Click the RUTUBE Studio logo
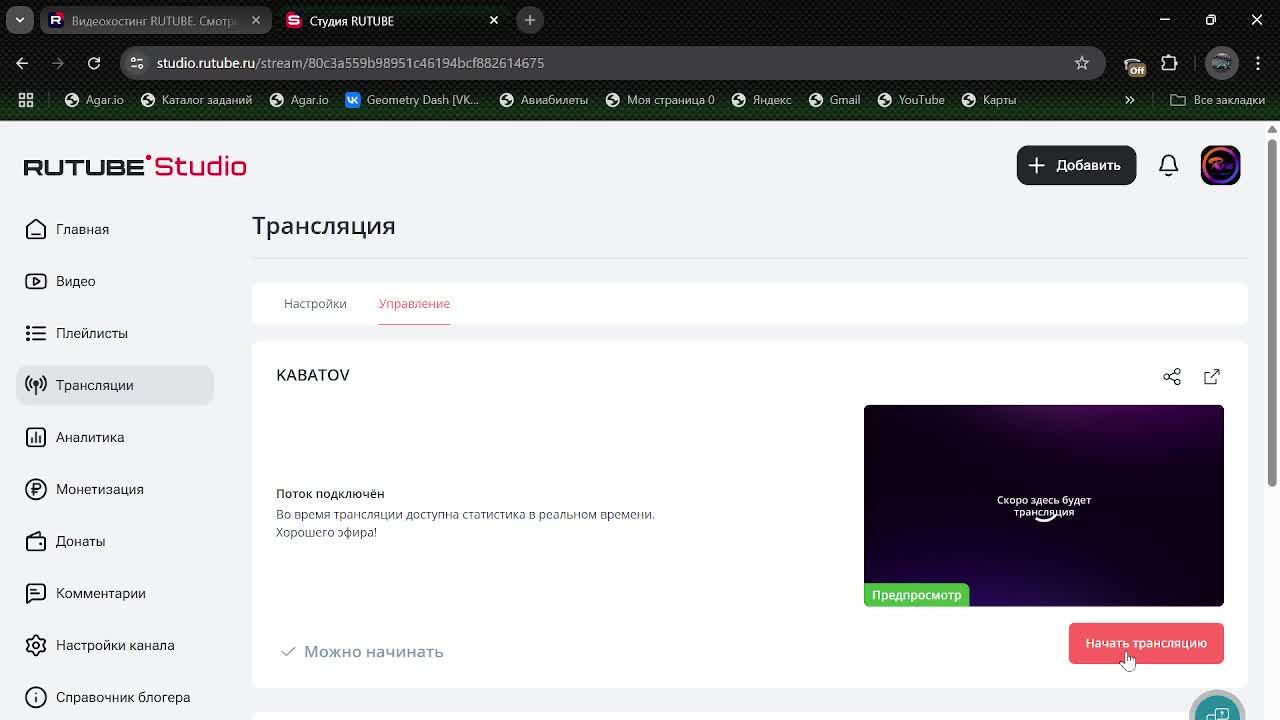The image size is (1280, 720). point(135,166)
